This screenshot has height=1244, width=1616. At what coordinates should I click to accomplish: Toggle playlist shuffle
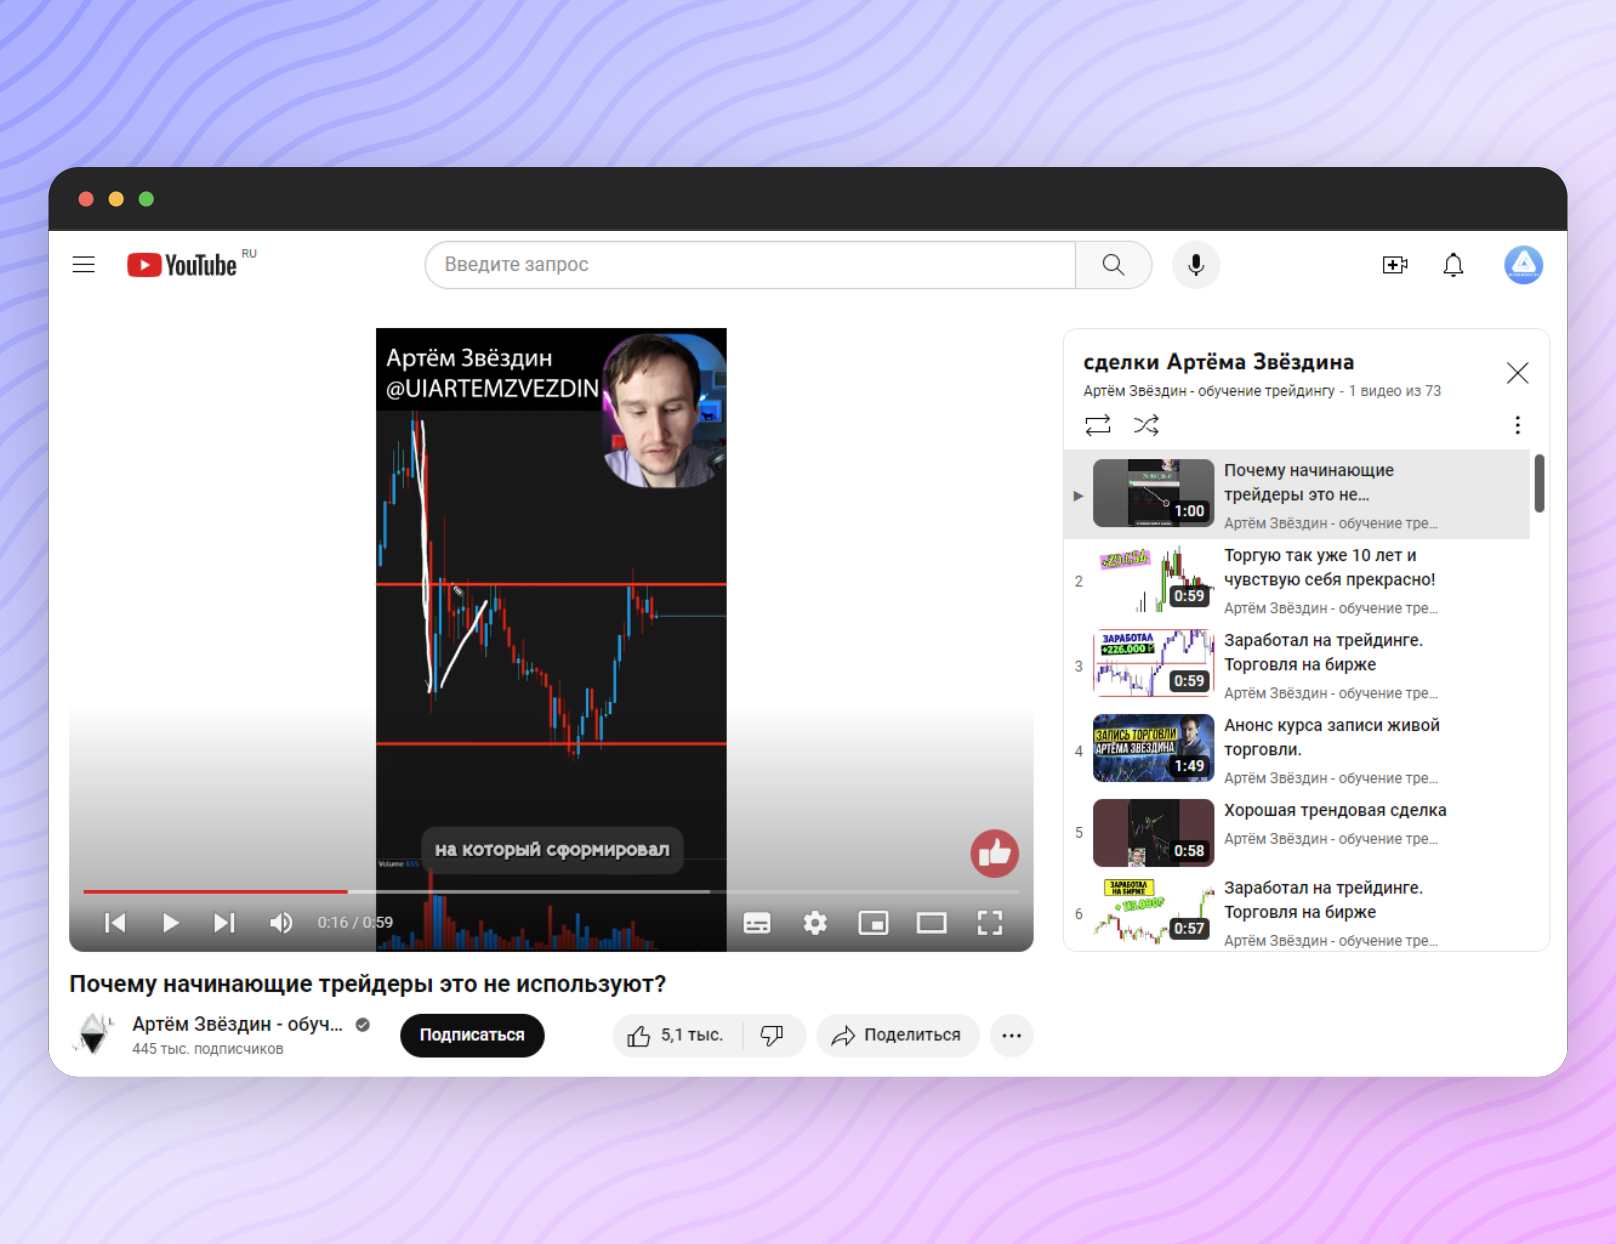pyautogui.click(x=1146, y=425)
